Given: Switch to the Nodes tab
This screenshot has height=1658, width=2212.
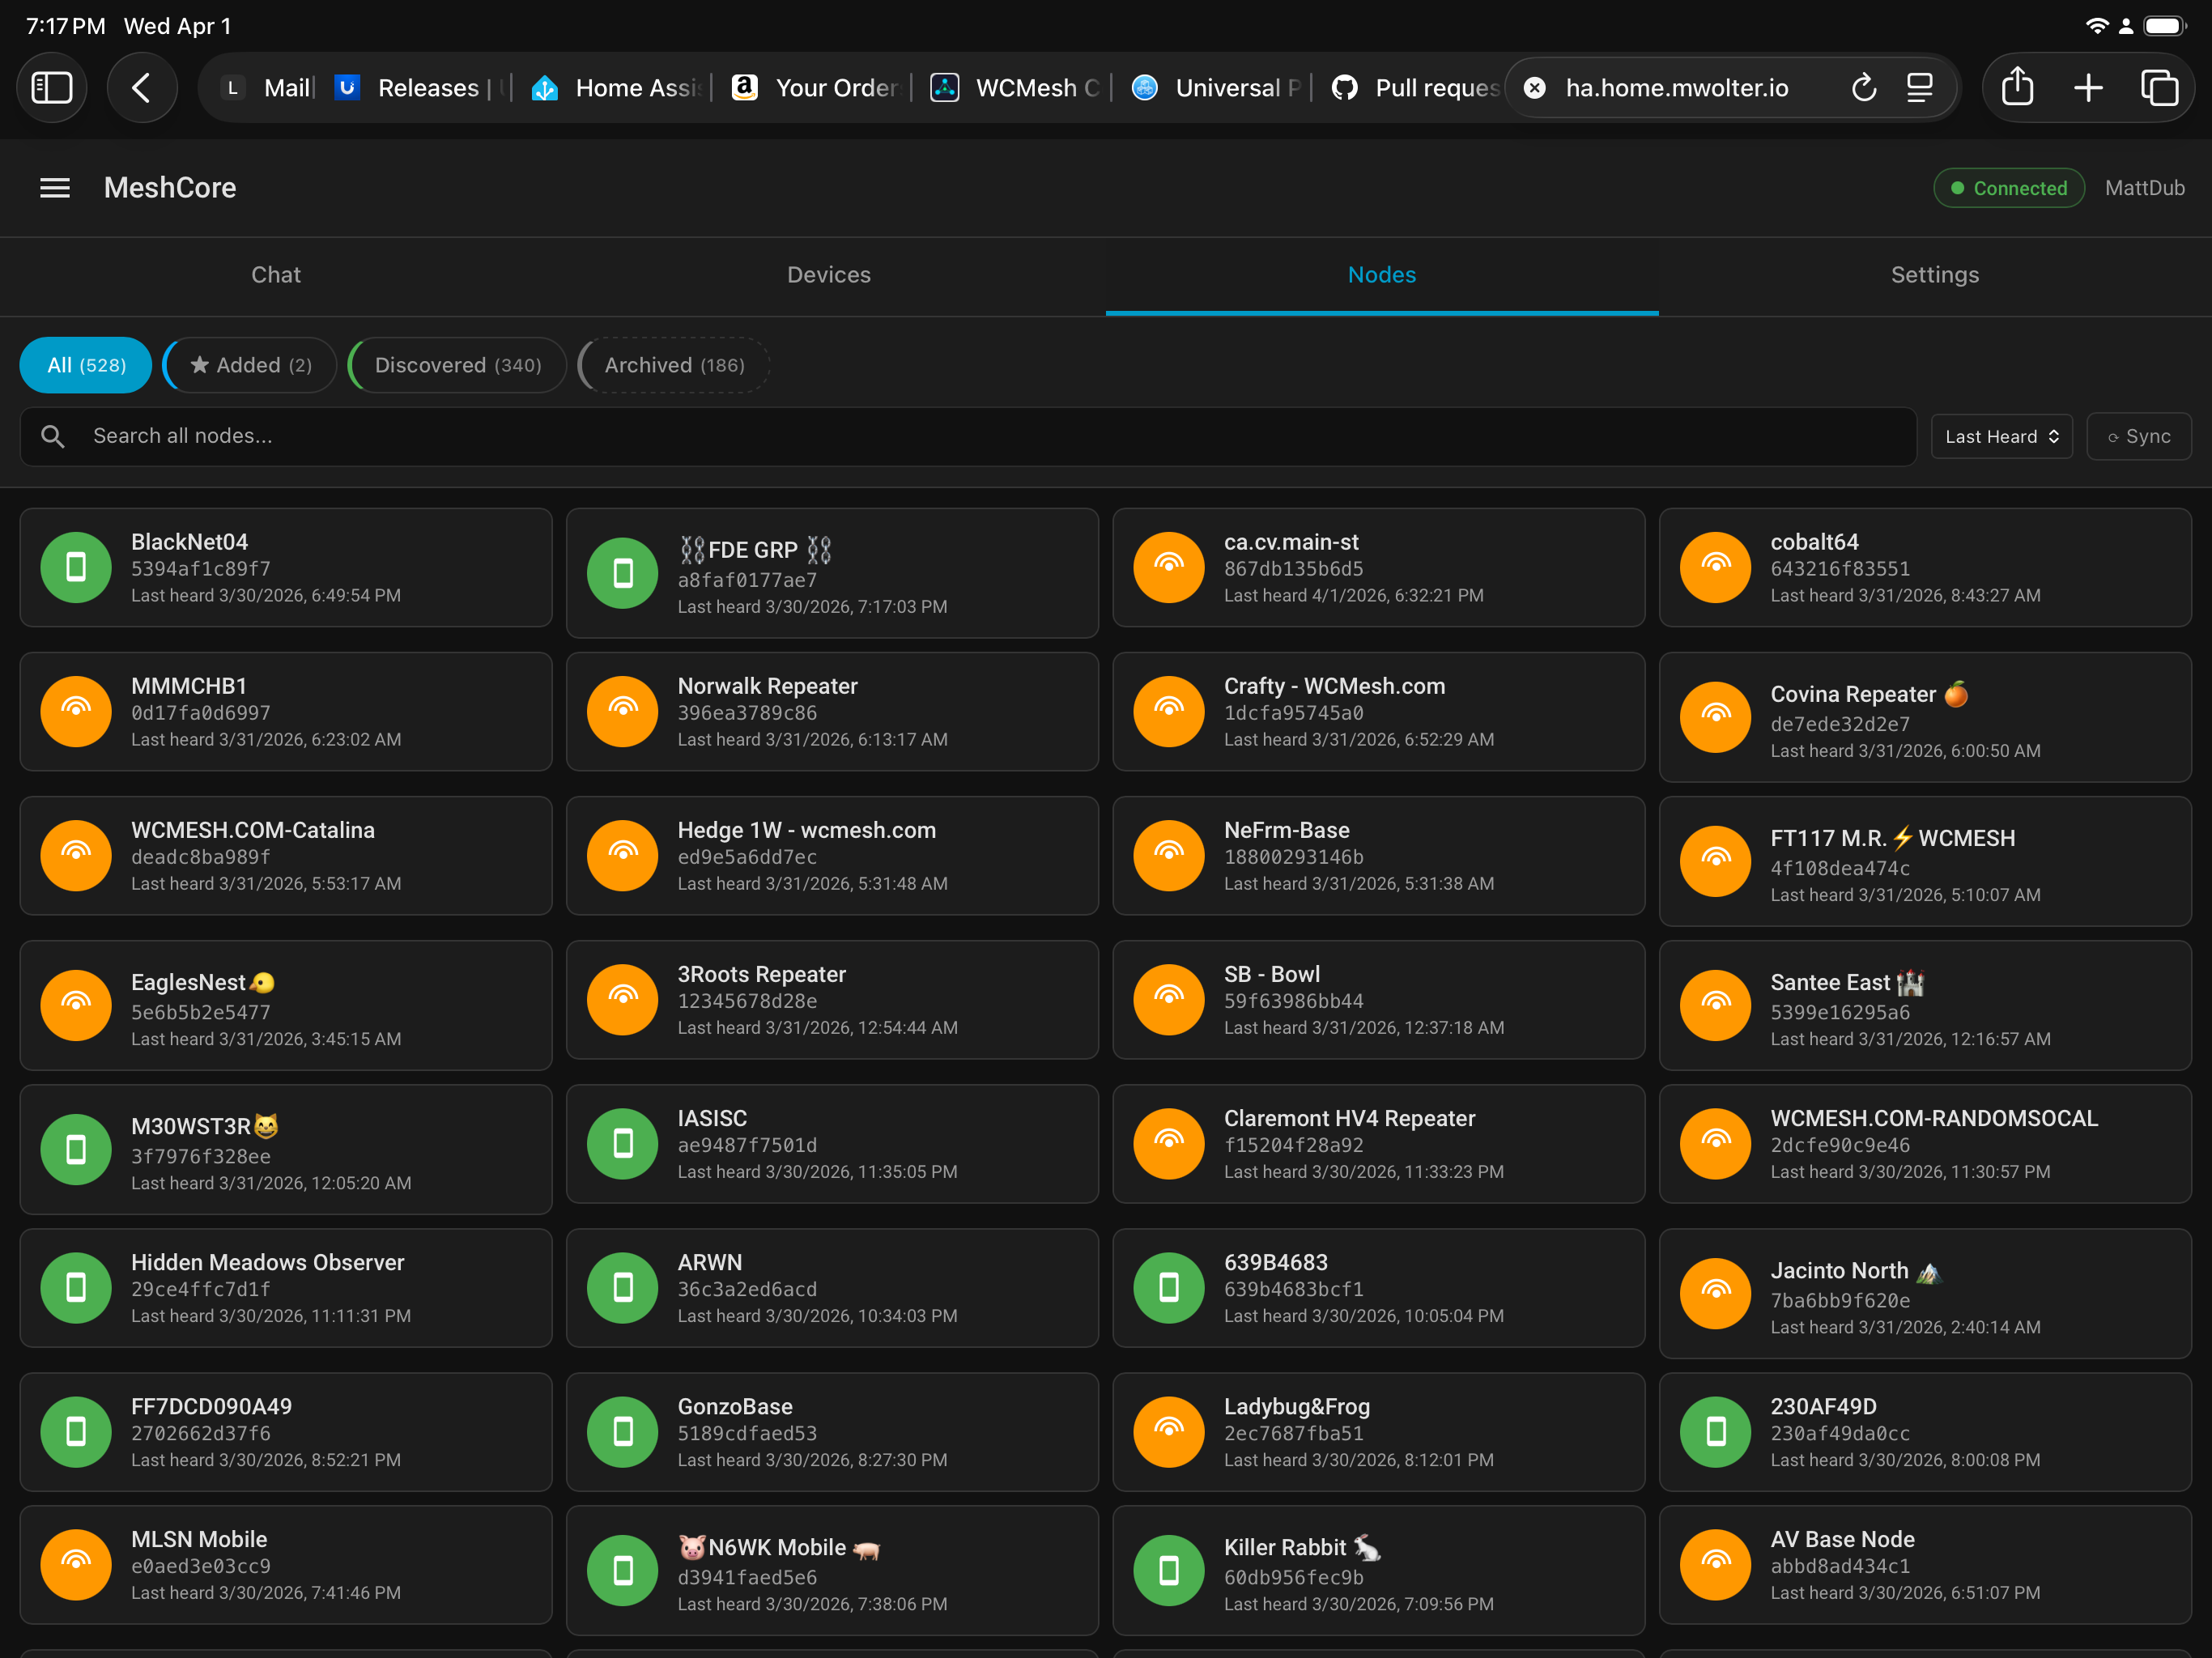Looking at the screenshot, I should click(1382, 275).
